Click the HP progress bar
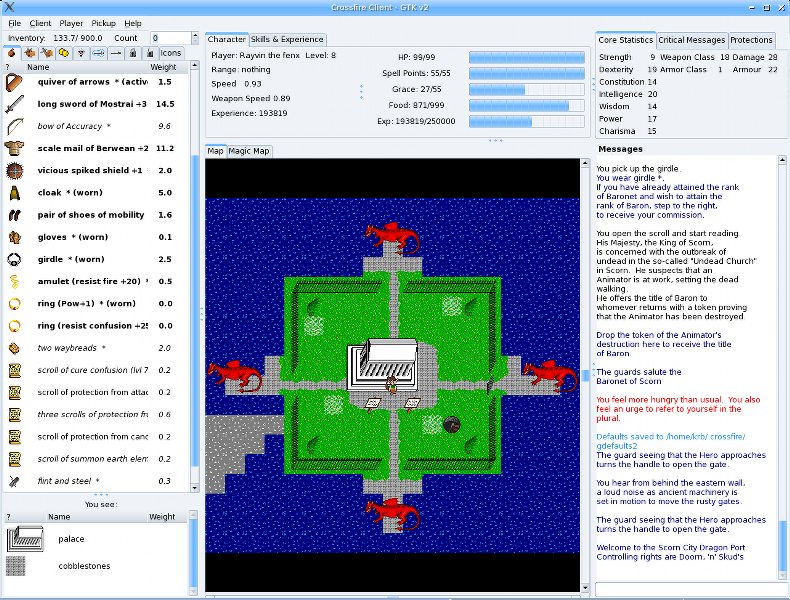This screenshot has height=600, width=790. [526, 57]
